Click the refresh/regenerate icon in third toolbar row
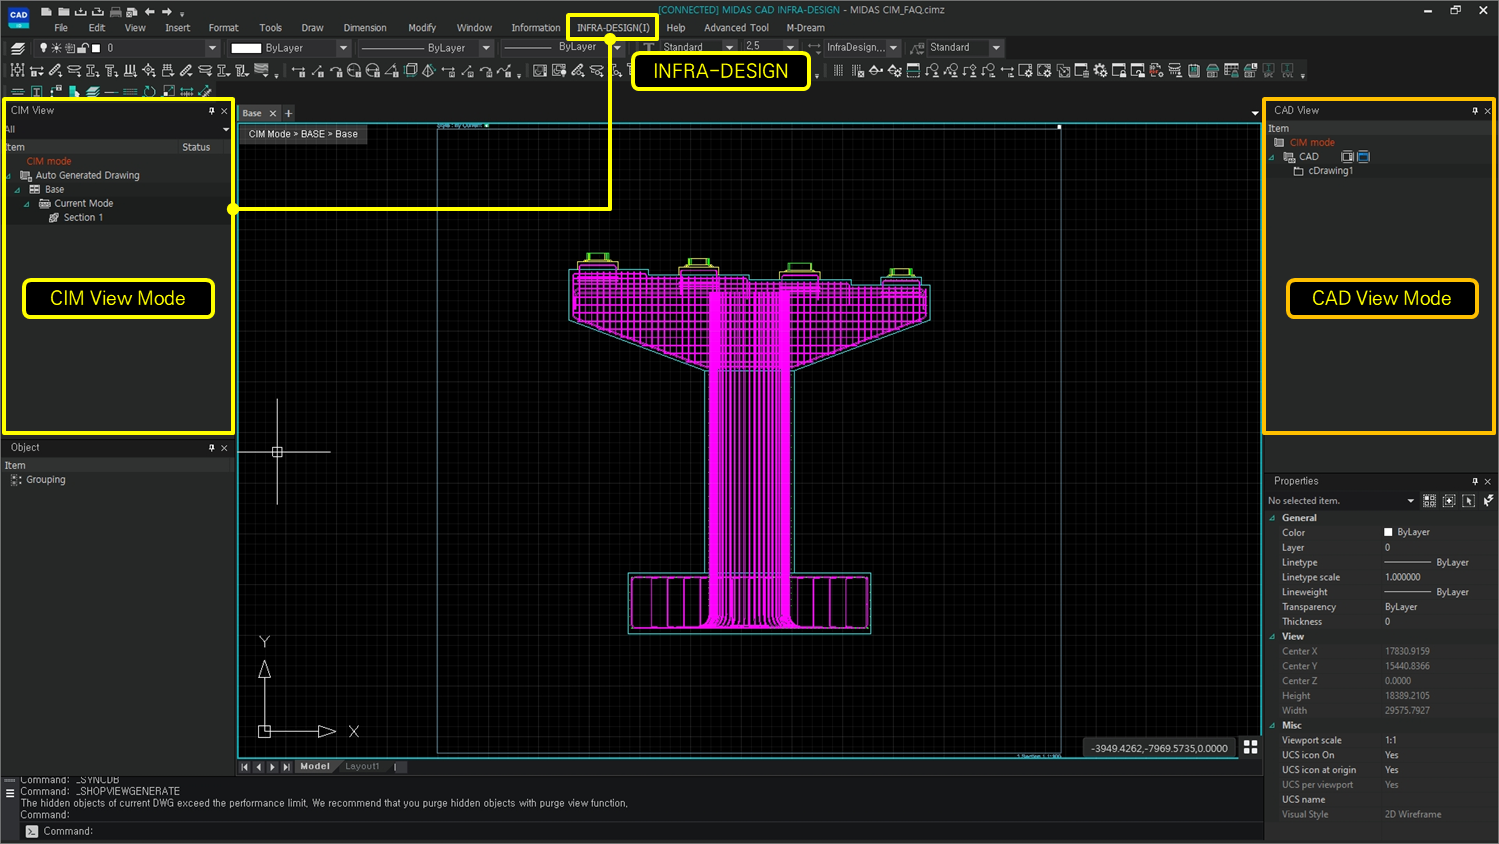Viewport: 1499px width, 844px height. click(149, 92)
